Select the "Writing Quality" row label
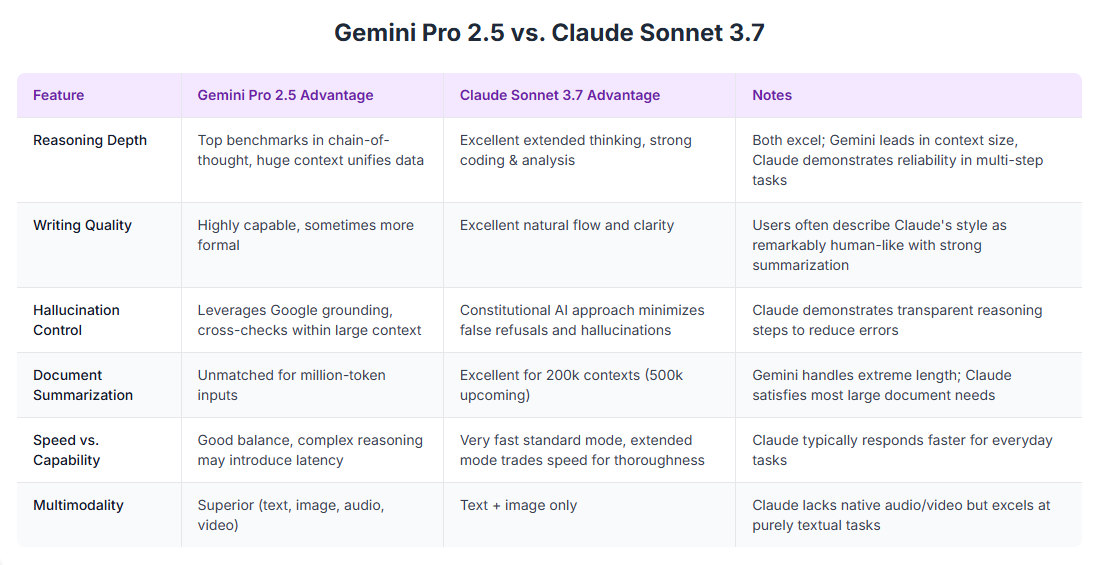Viewport: 1100px width, 565px height. click(x=82, y=225)
